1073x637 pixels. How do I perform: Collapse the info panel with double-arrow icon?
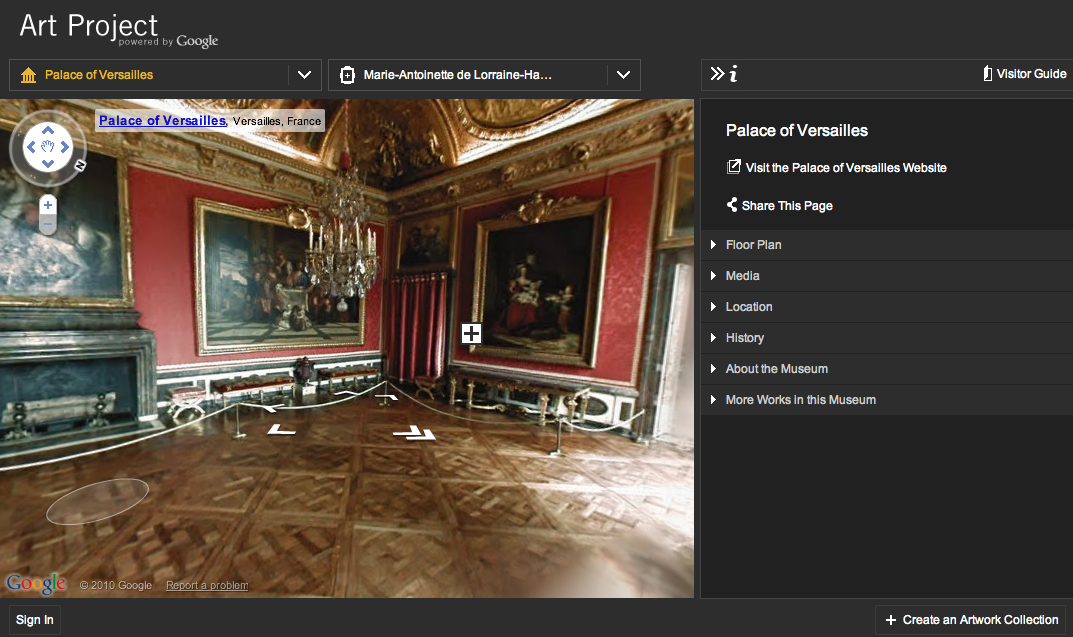(x=716, y=74)
